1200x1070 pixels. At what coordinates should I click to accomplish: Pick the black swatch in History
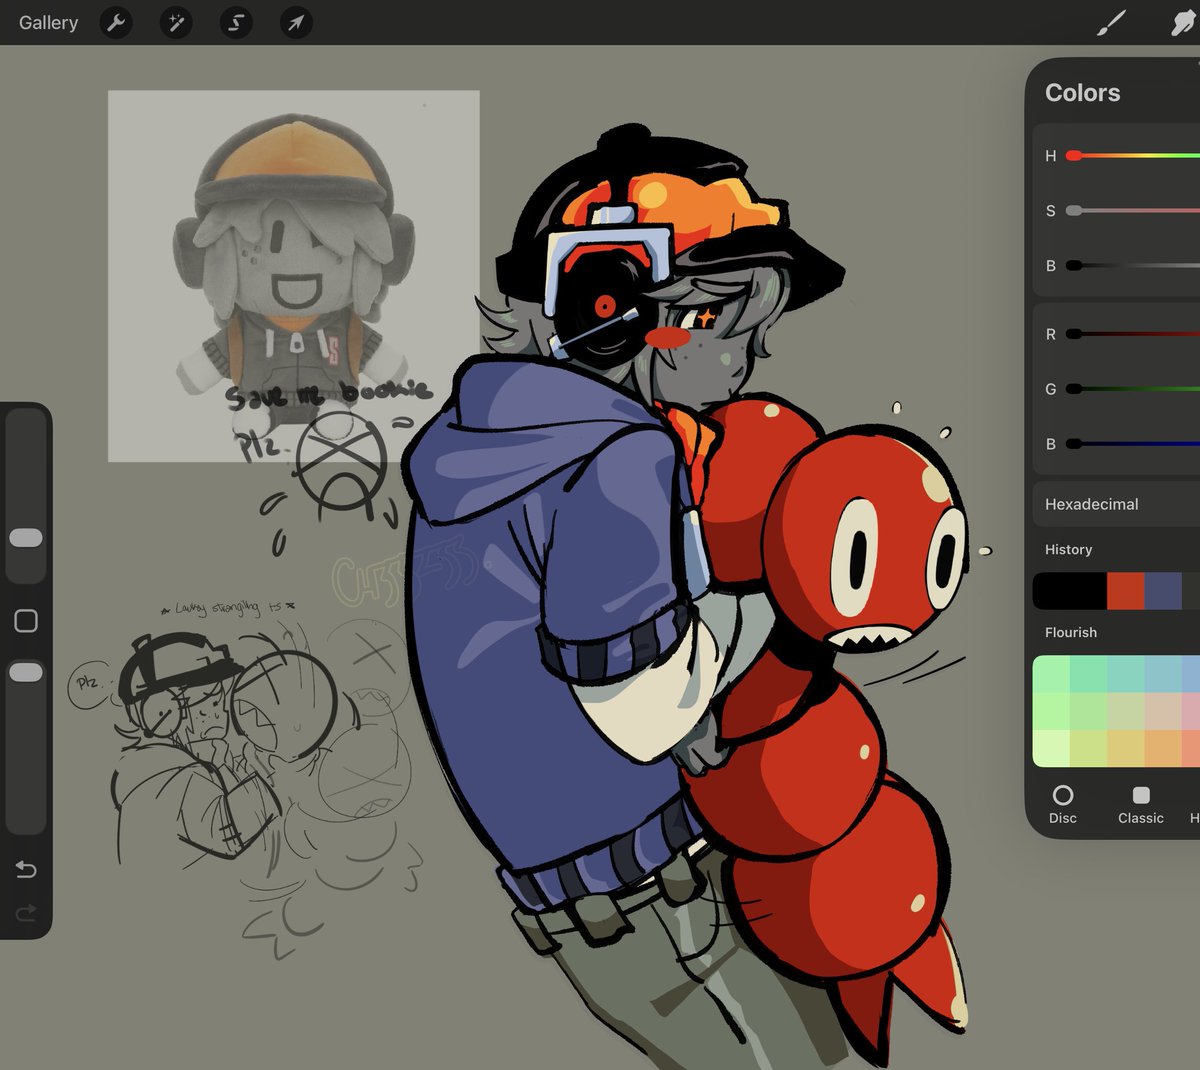click(1069, 591)
